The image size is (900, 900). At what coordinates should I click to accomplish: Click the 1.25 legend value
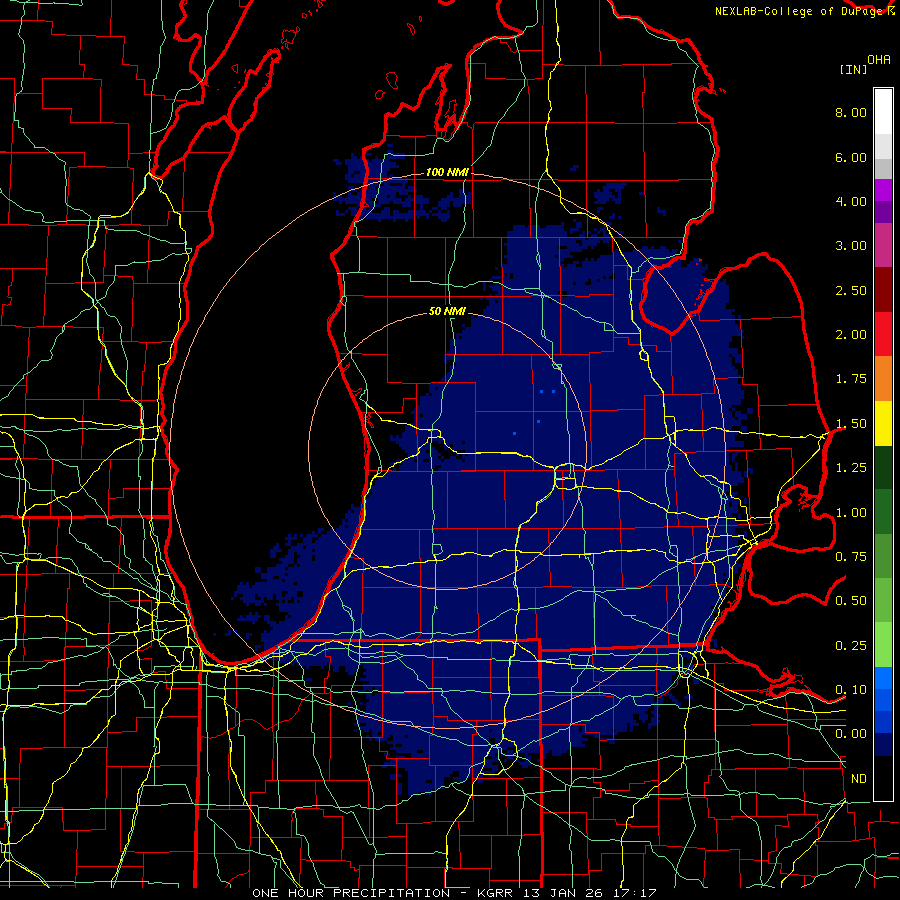(851, 468)
